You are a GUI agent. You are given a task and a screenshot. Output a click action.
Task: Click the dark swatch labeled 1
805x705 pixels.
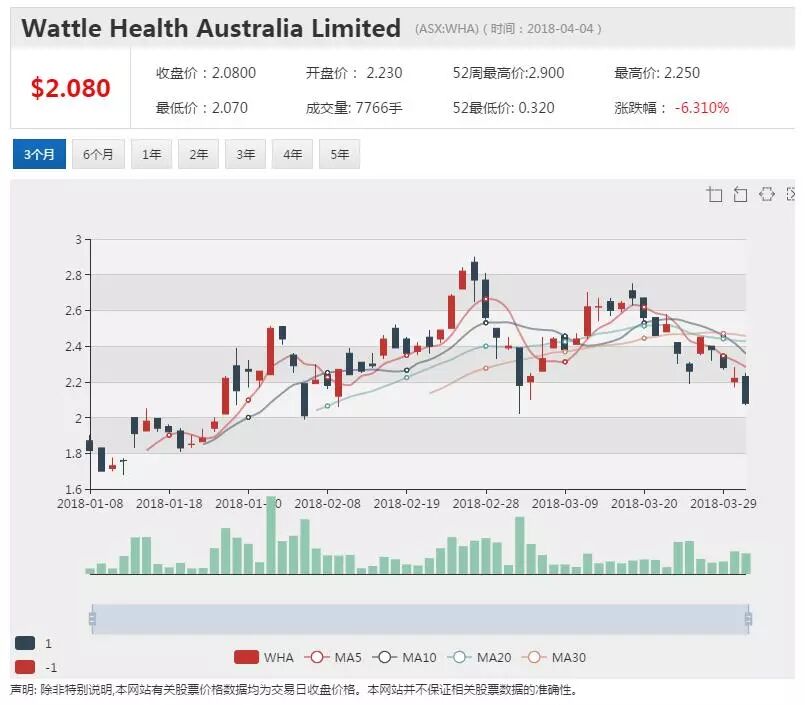click(25, 643)
